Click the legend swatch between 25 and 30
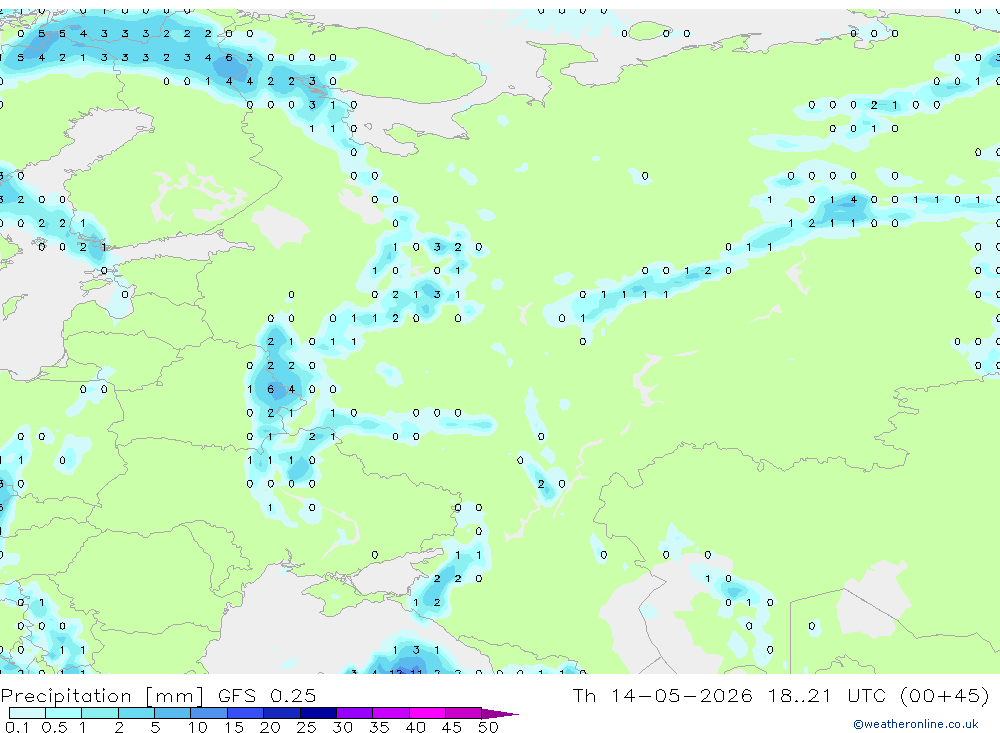 (x=318, y=713)
